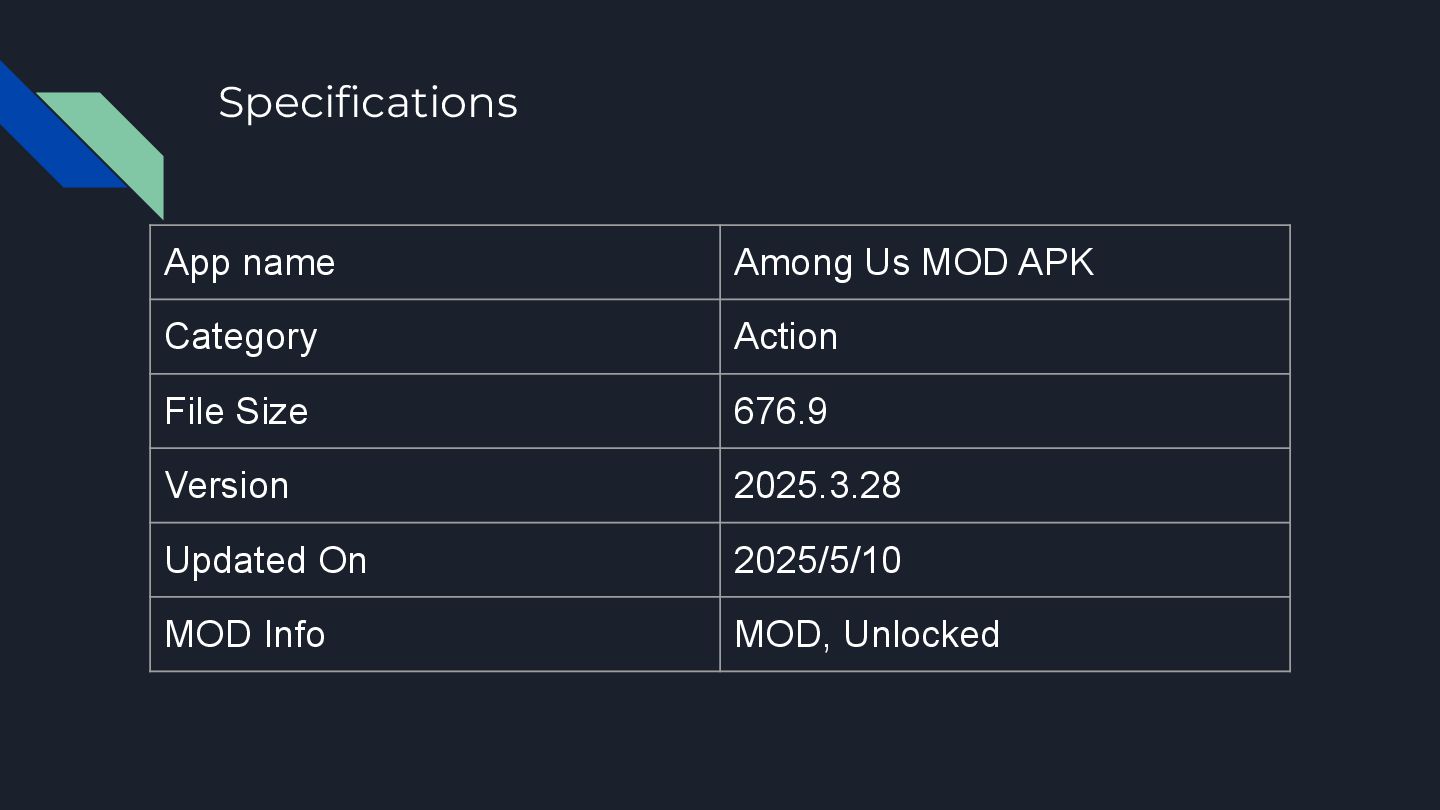This screenshot has height=810, width=1440.
Task: Click the Specifications slide title
Action: tap(367, 103)
